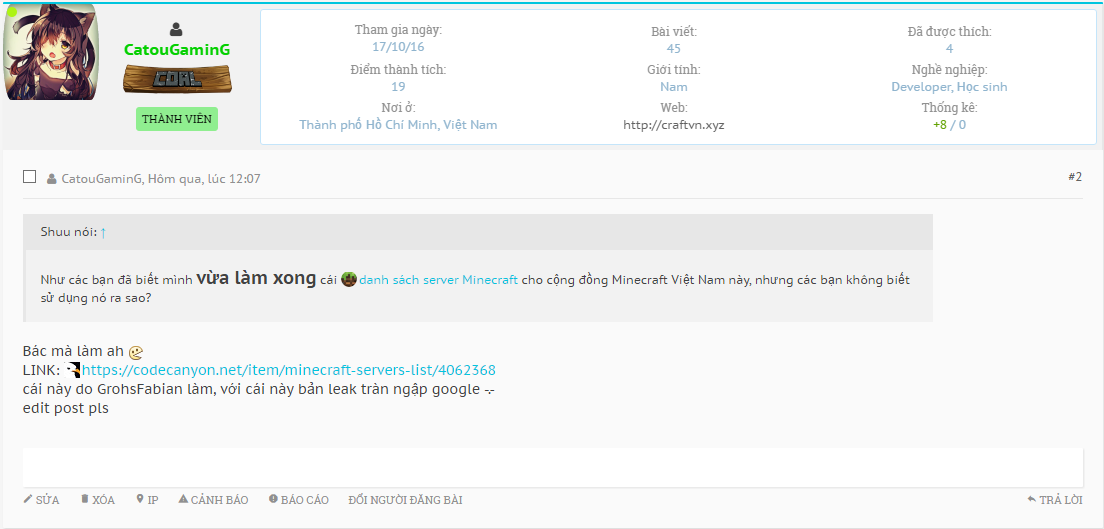This screenshot has height=529, width=1104.
Task: Open the post permalink #2
Action: point(1074,177)
